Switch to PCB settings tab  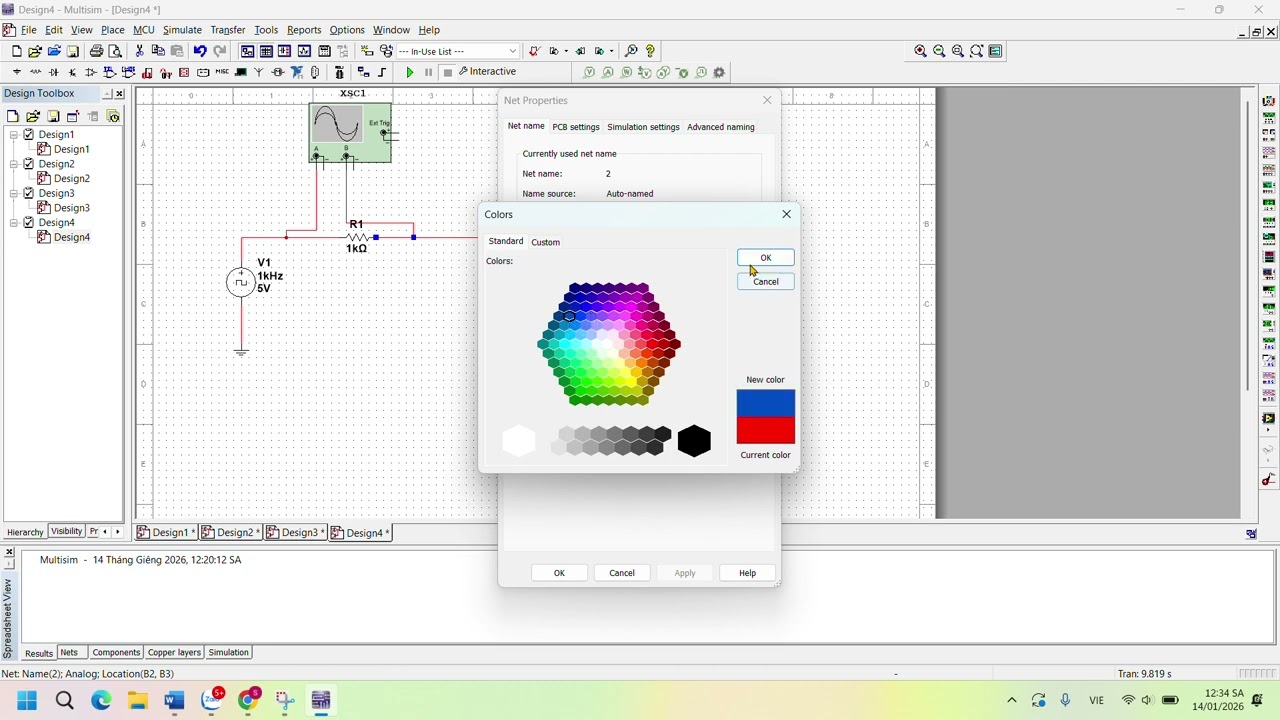click(576, 127)
